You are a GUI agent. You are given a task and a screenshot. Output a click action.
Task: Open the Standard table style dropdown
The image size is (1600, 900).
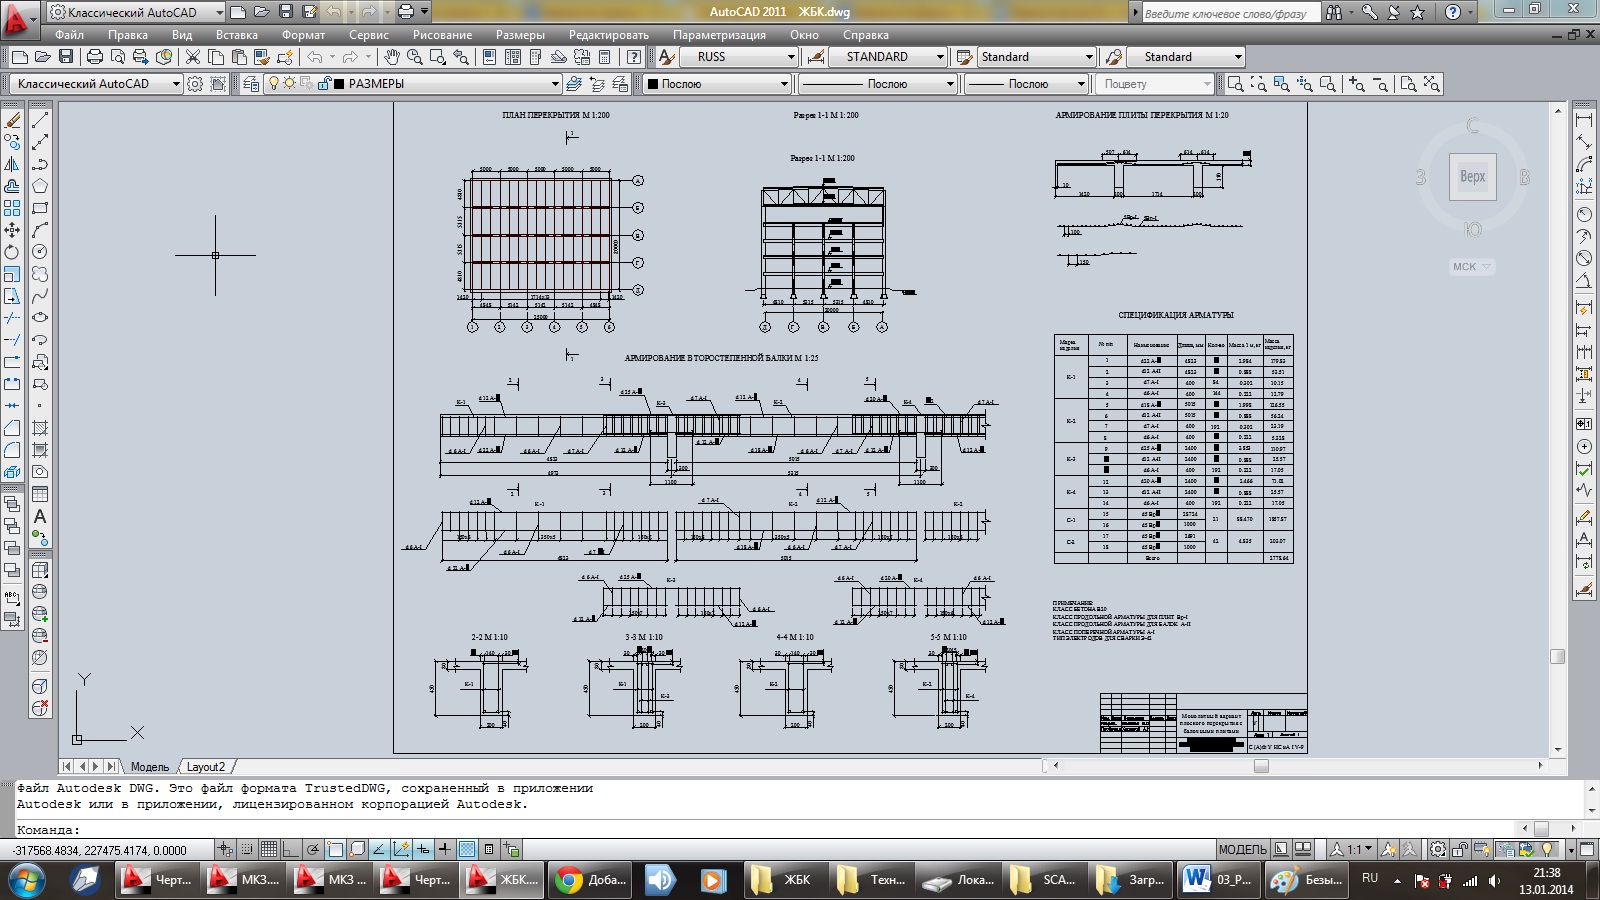pos(1089,57)
